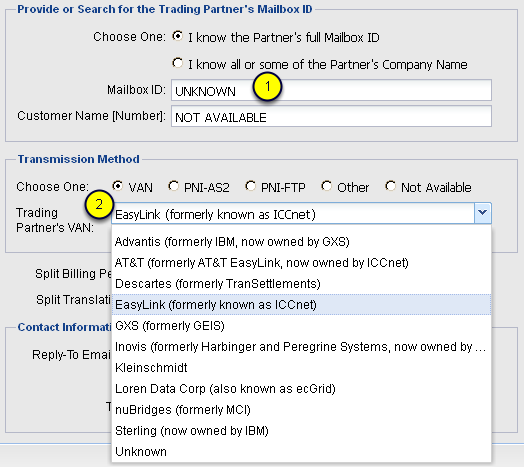The height and width of the screenshot is (467, 524).
Task: Select 'I know all or some of Company Name'
Action: 177,63
